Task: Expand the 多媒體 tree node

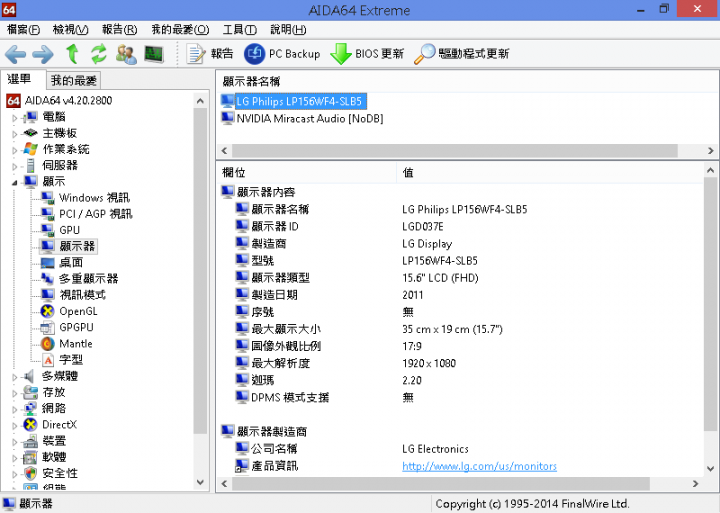Action: pyautogui.click(x=15, y=377)
